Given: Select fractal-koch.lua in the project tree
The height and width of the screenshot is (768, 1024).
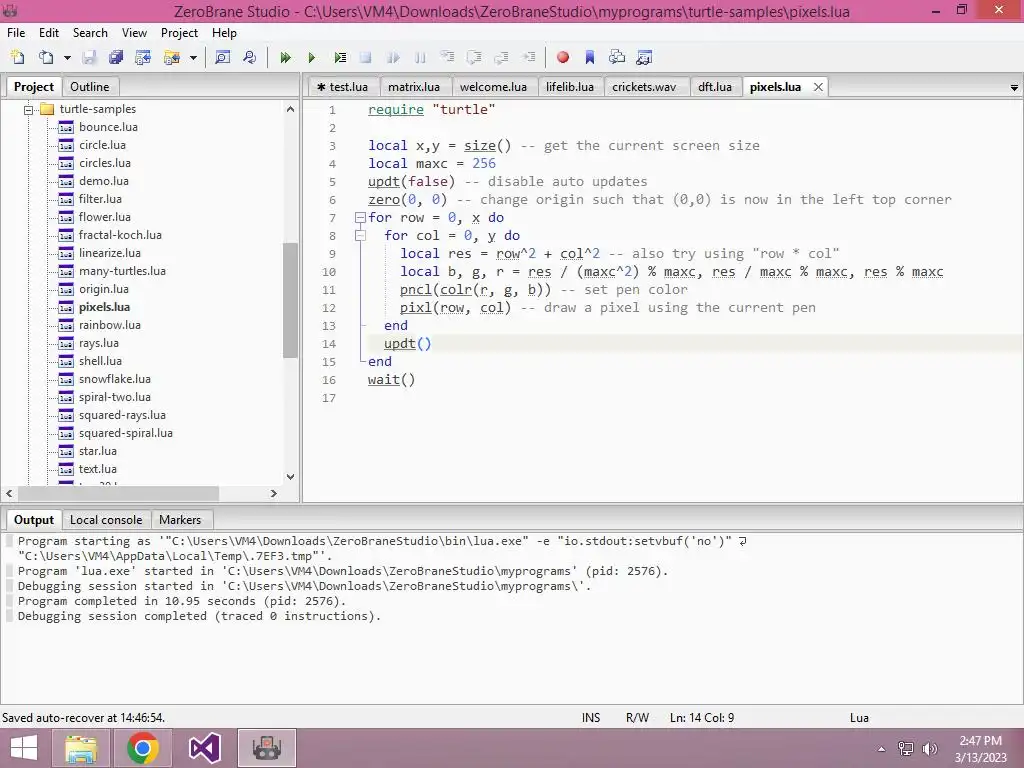Looking at the screenshot, I should tap(120, 235).
